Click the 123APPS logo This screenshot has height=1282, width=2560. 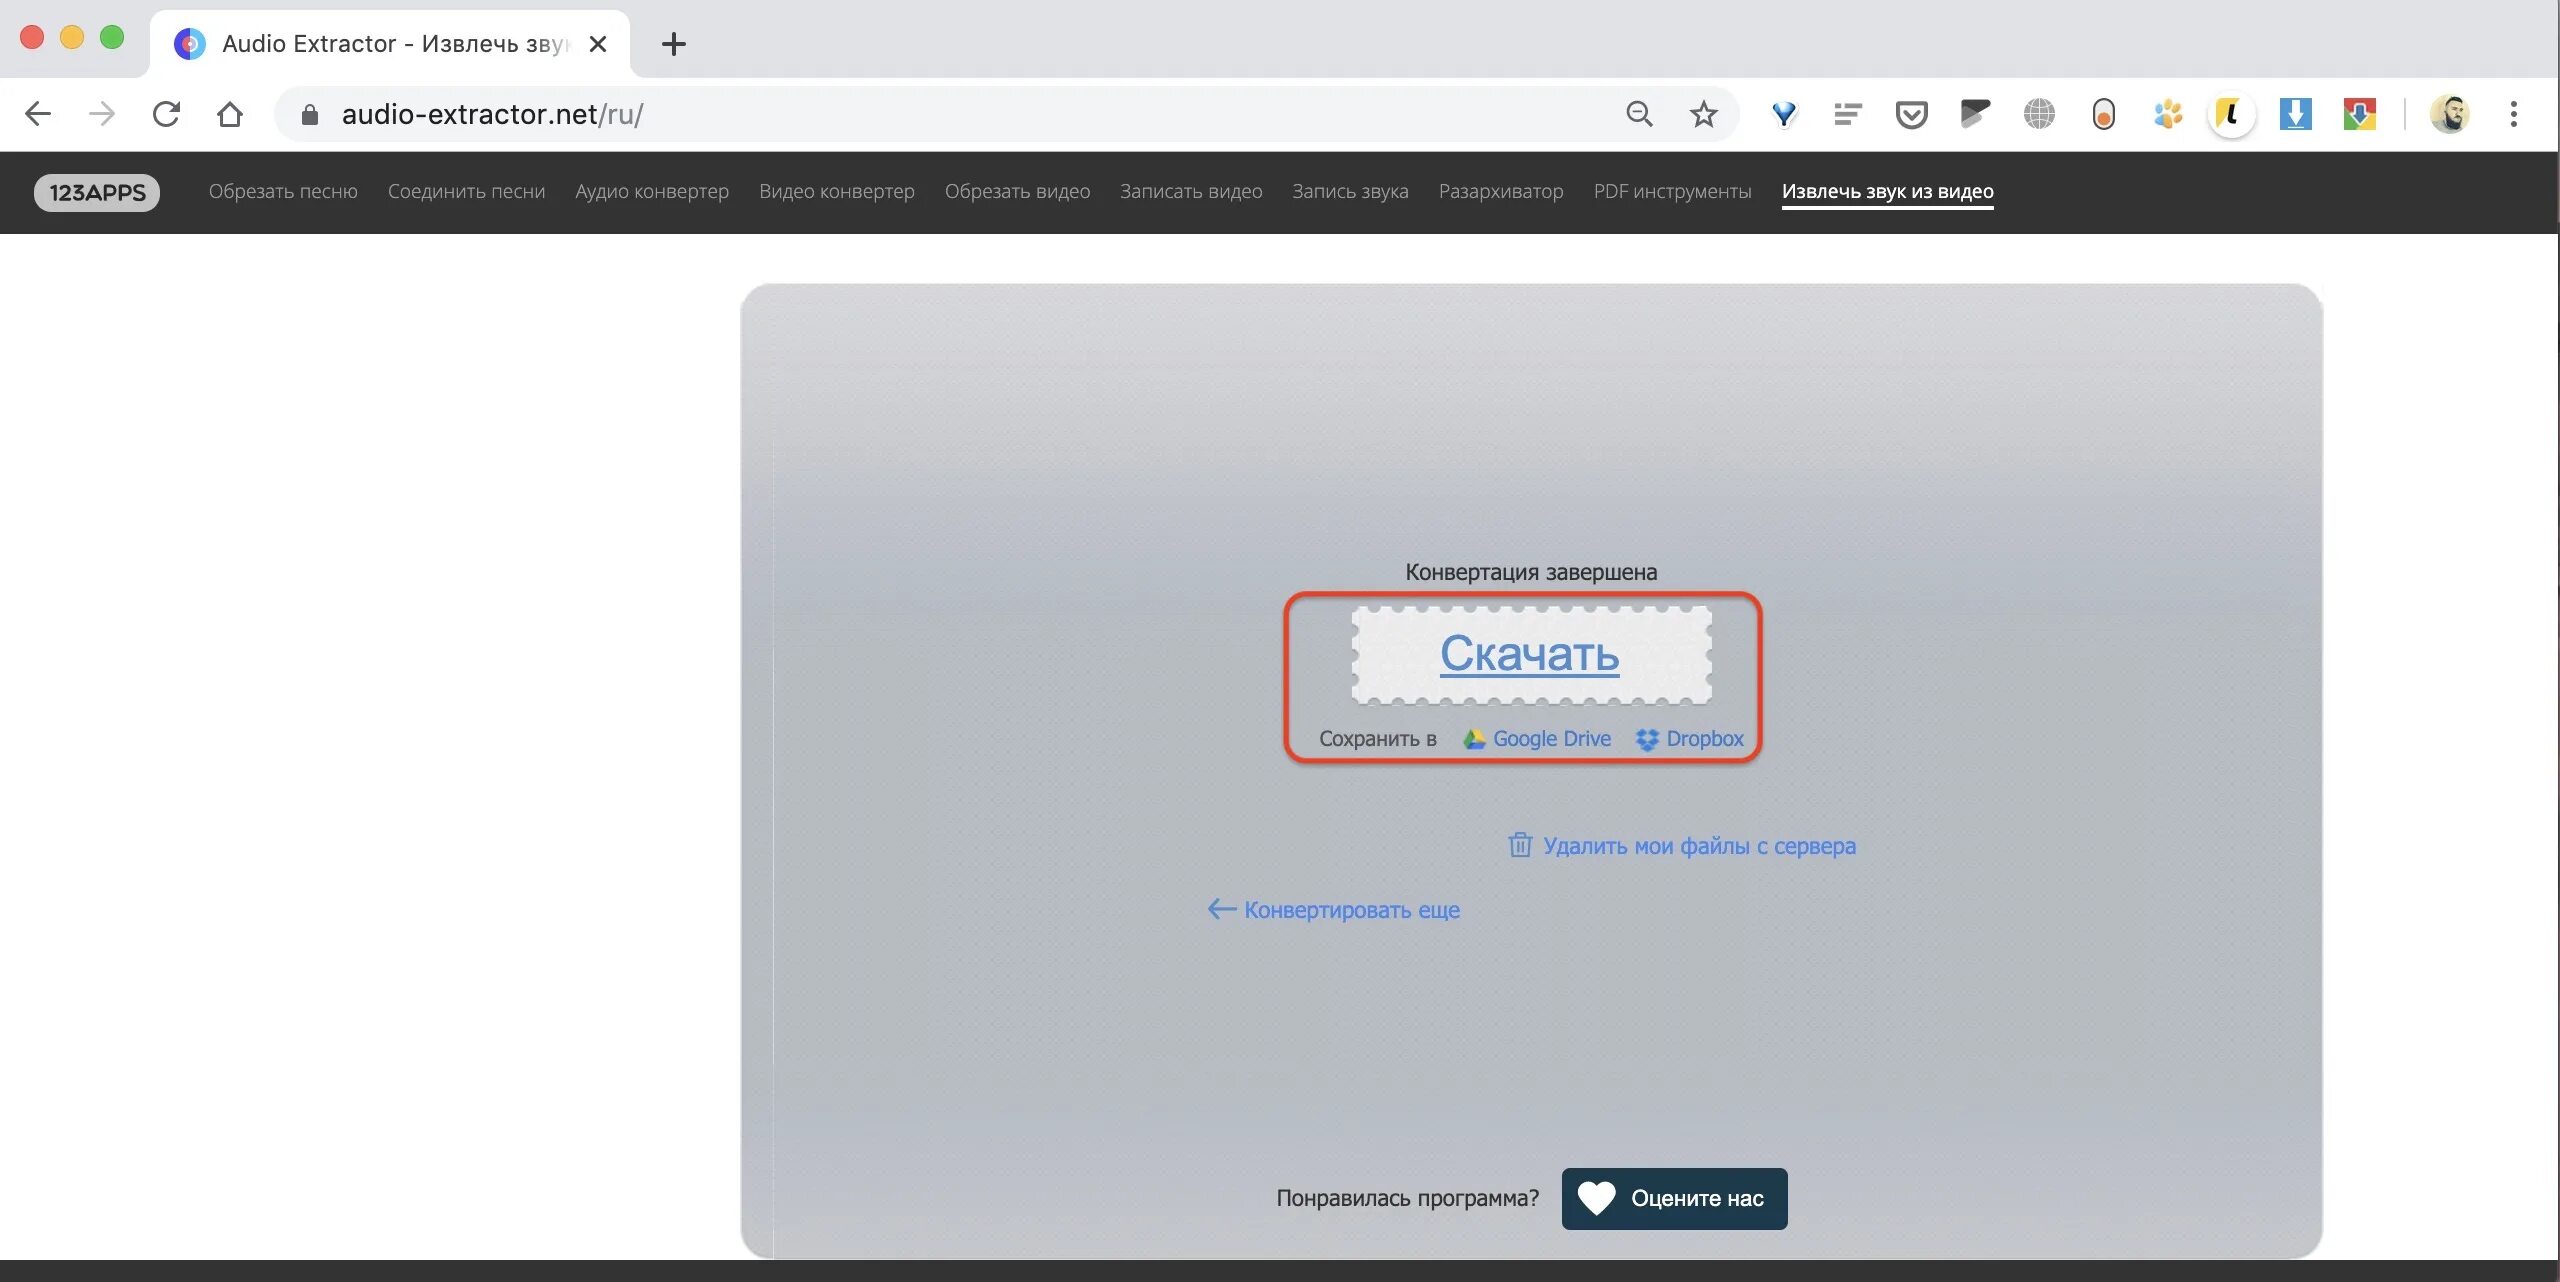tap(97, 192)
